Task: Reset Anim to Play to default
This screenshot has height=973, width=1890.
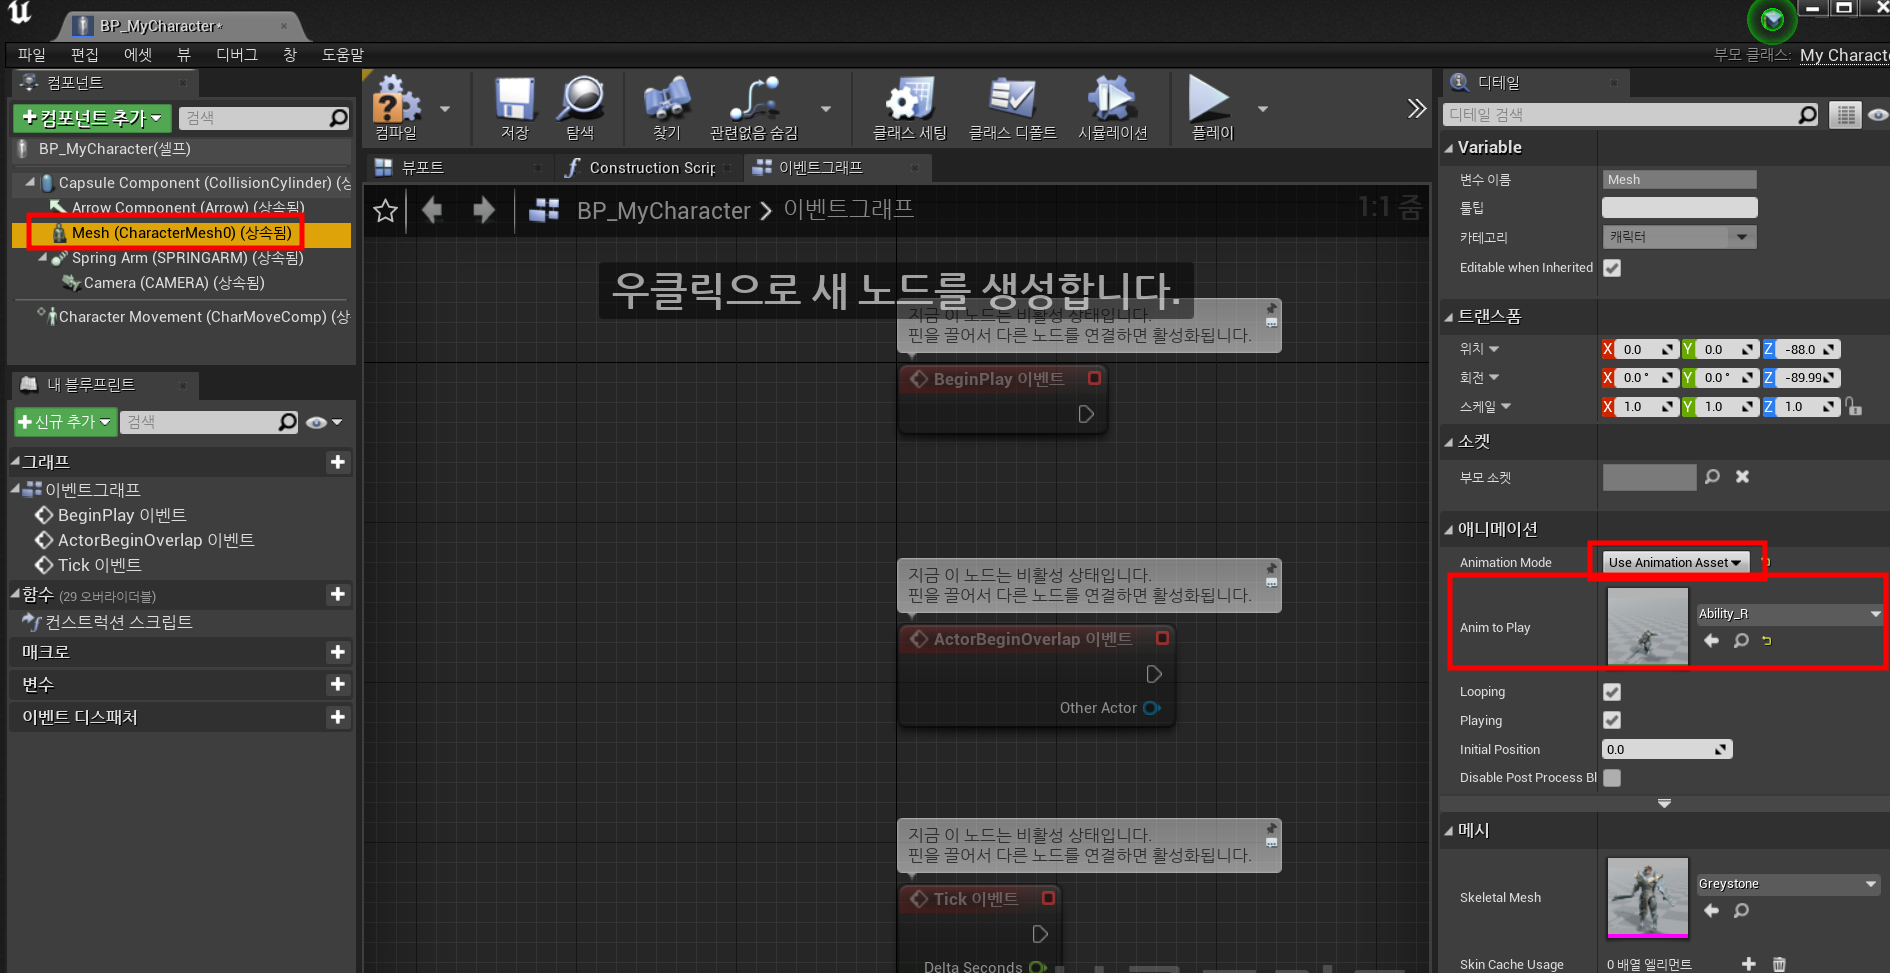Action: 1767,641
